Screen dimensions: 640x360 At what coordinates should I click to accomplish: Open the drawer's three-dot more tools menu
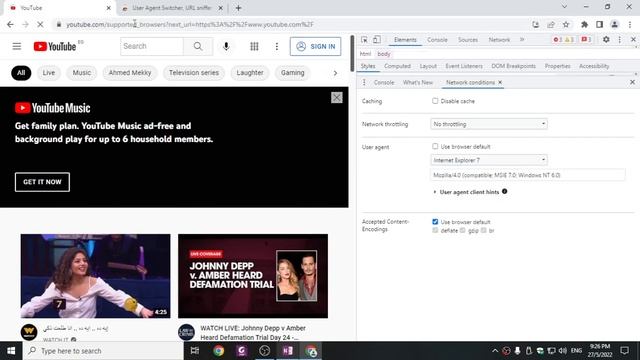pyautogui.click(x=364, y=82)
